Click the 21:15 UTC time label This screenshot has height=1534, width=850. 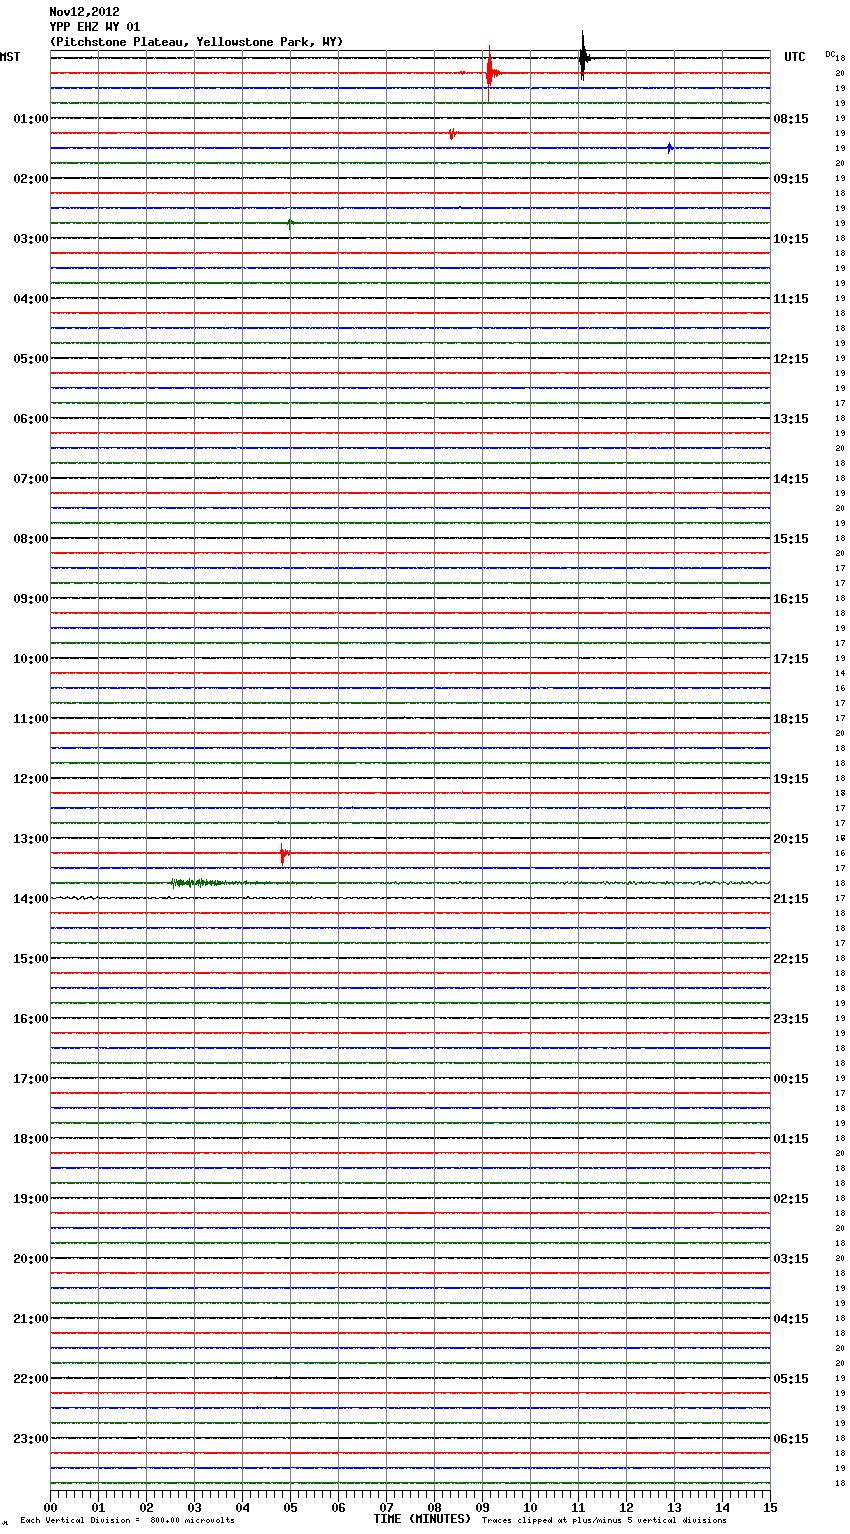click(x=791, y=899)
